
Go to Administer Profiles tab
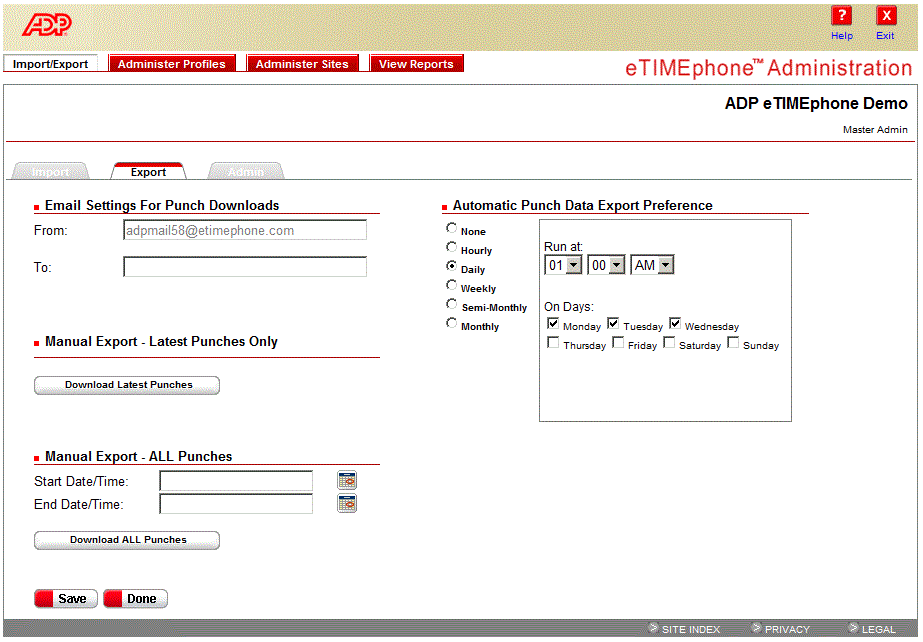(172, 64)
